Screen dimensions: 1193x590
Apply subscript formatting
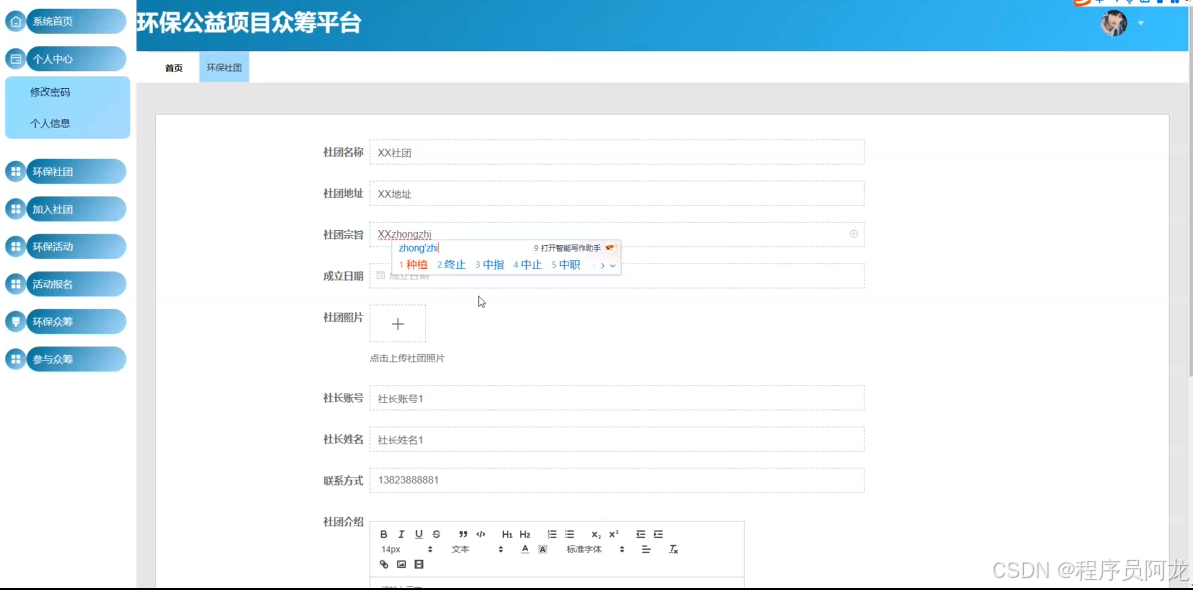pyautogui.click(x=596, y=534)
